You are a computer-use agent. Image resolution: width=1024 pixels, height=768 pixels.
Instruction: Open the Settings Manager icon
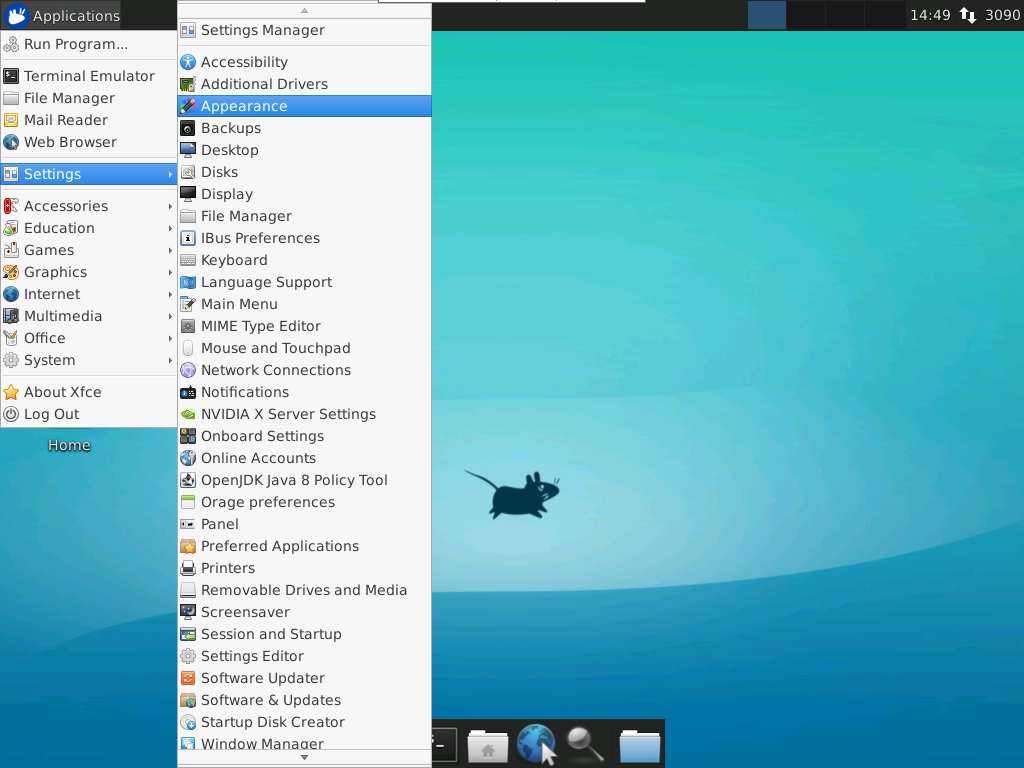[188, 30]
